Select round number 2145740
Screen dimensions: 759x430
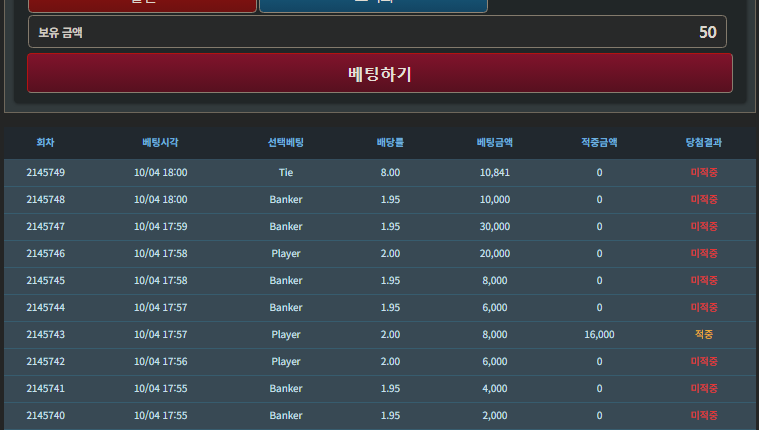point(46,415)
